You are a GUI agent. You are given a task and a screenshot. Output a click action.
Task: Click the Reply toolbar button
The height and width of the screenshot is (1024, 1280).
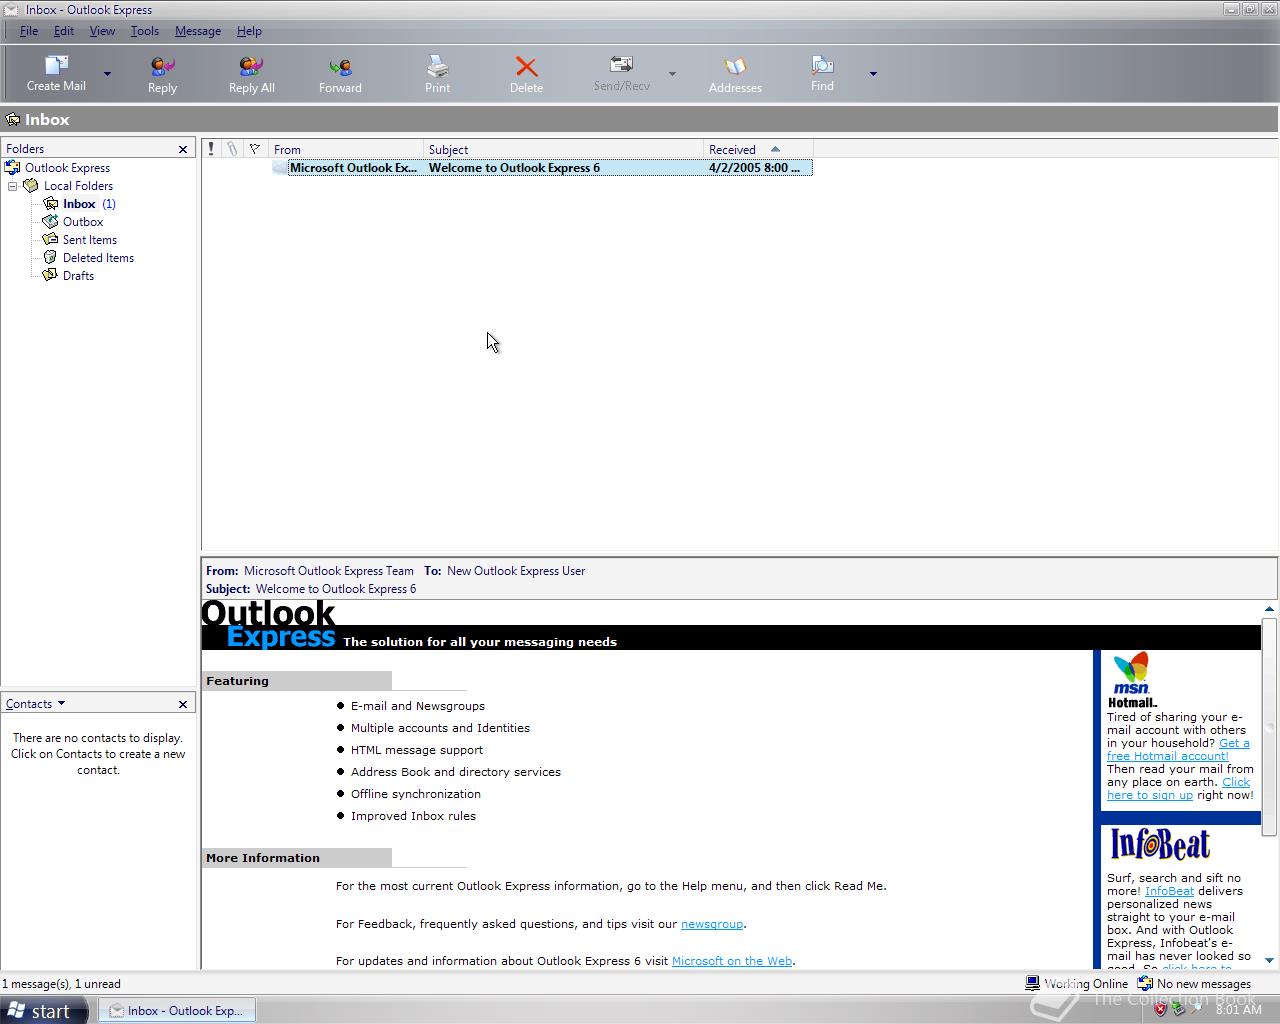(162, 75)
